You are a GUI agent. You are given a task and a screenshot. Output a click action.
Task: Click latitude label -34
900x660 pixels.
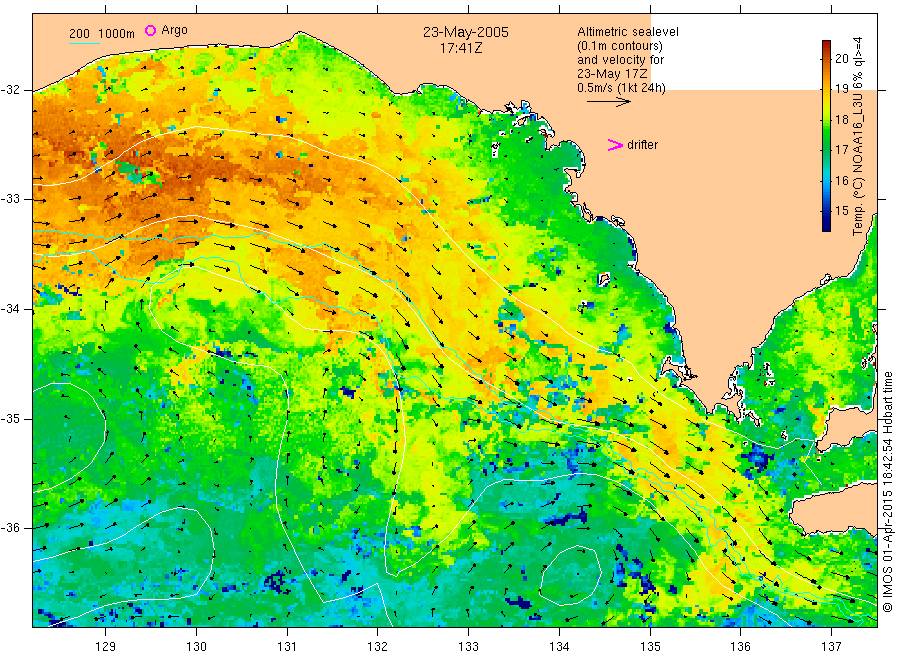pos(10,309)
